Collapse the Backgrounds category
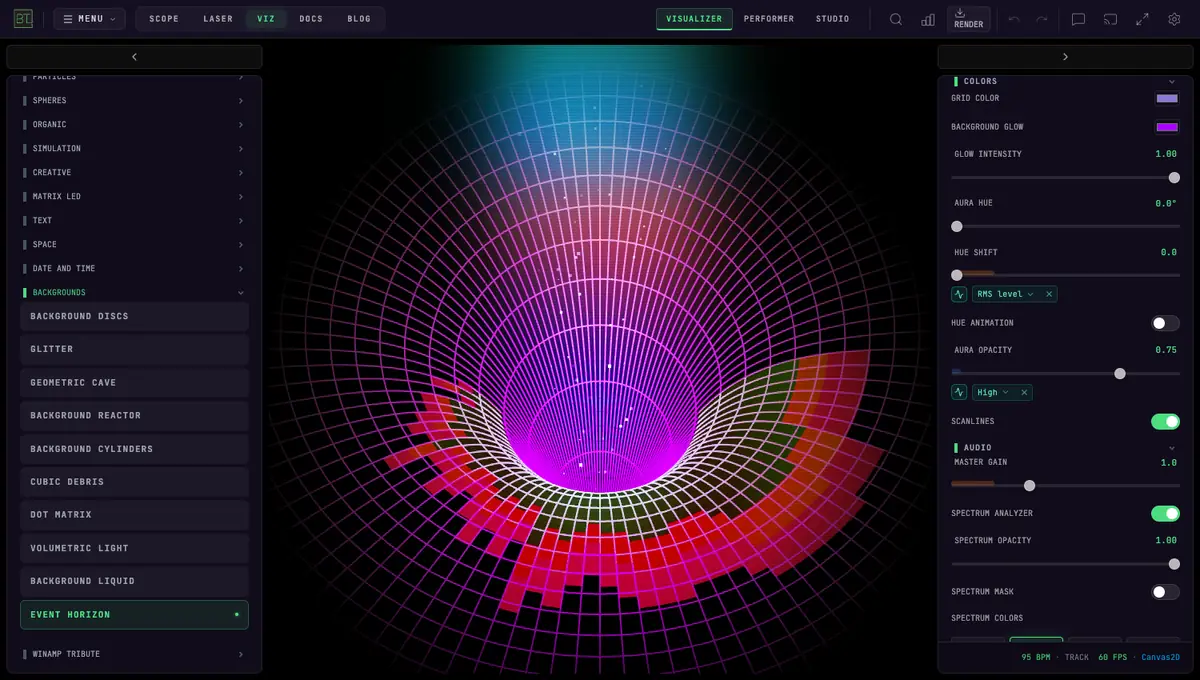Screen dimensions: 1200x680 point(134,292)
